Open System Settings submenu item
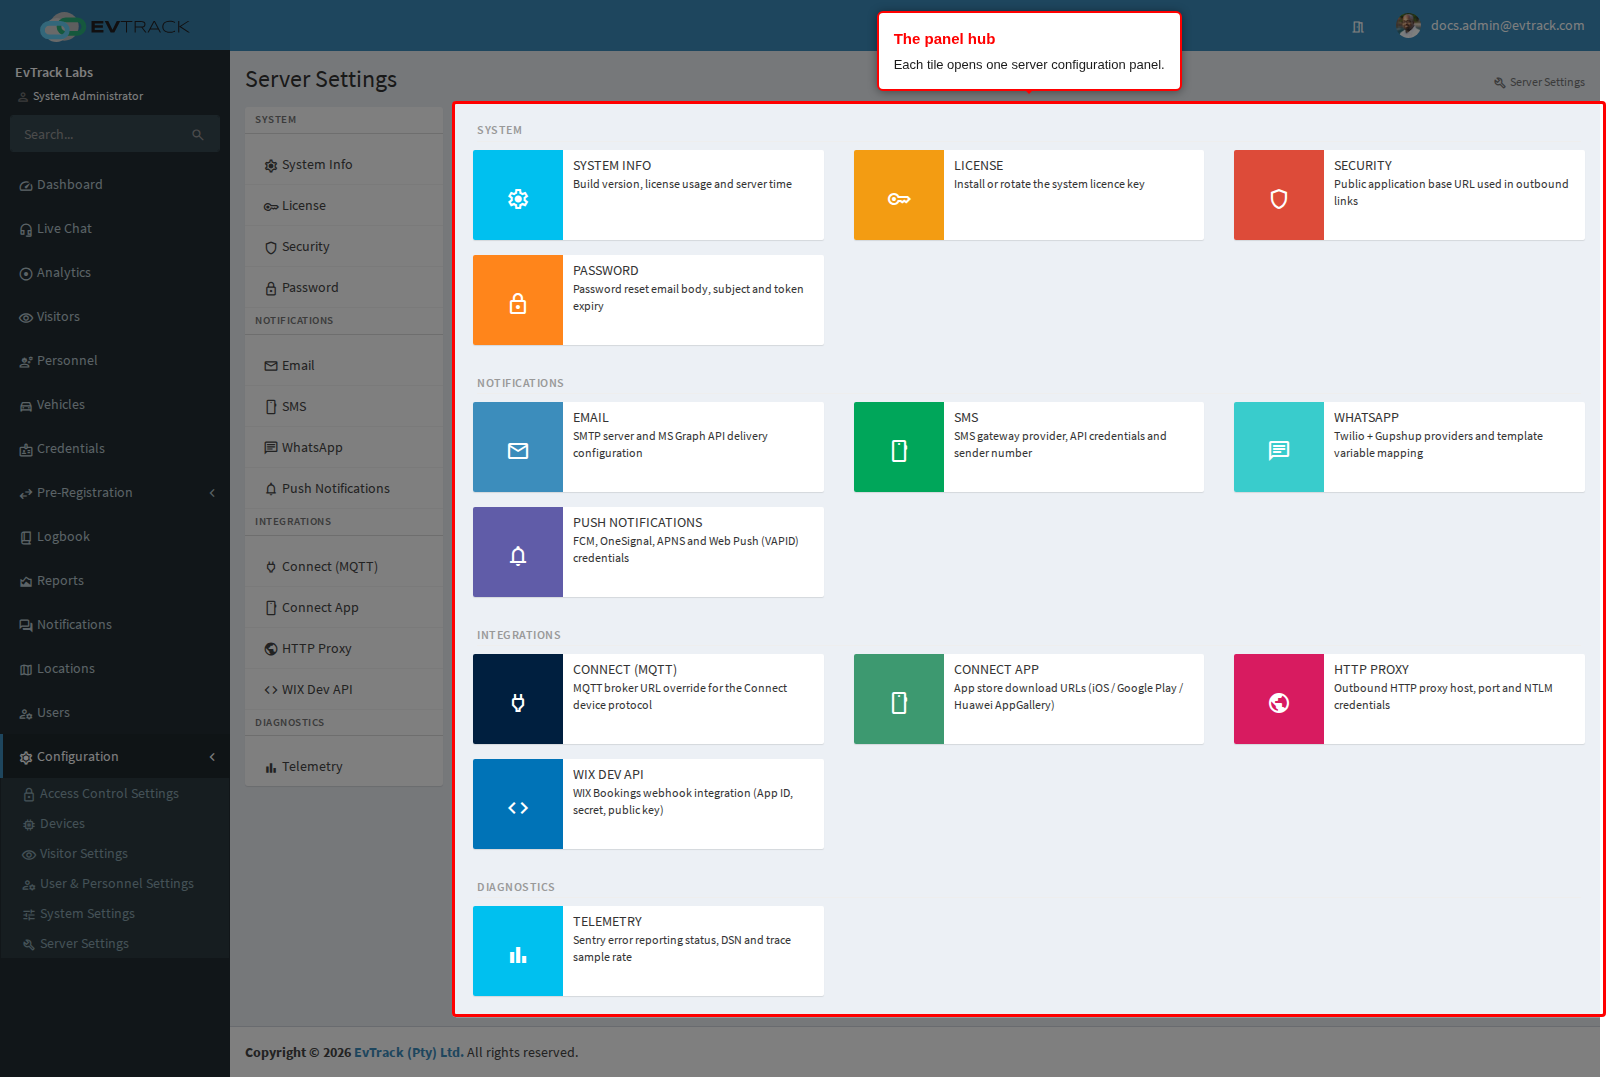The height and width of the screenshot is (1077, 1606). [x=115, y=914]
